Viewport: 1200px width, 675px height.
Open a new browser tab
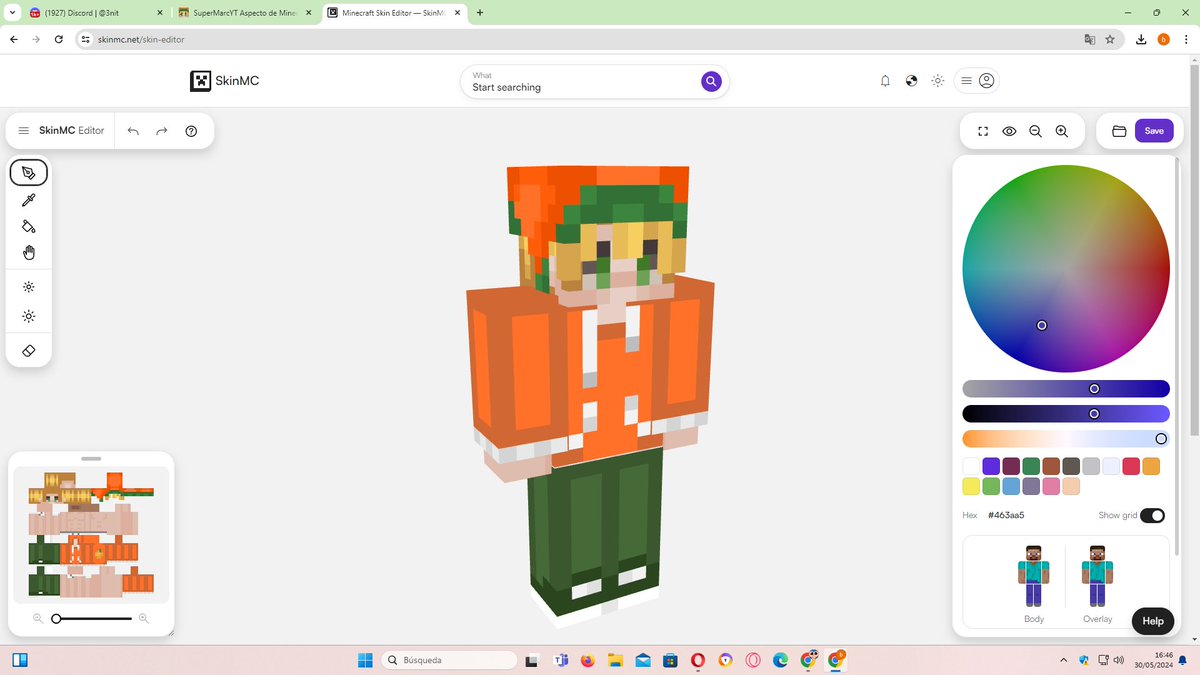tap(480, 13)
